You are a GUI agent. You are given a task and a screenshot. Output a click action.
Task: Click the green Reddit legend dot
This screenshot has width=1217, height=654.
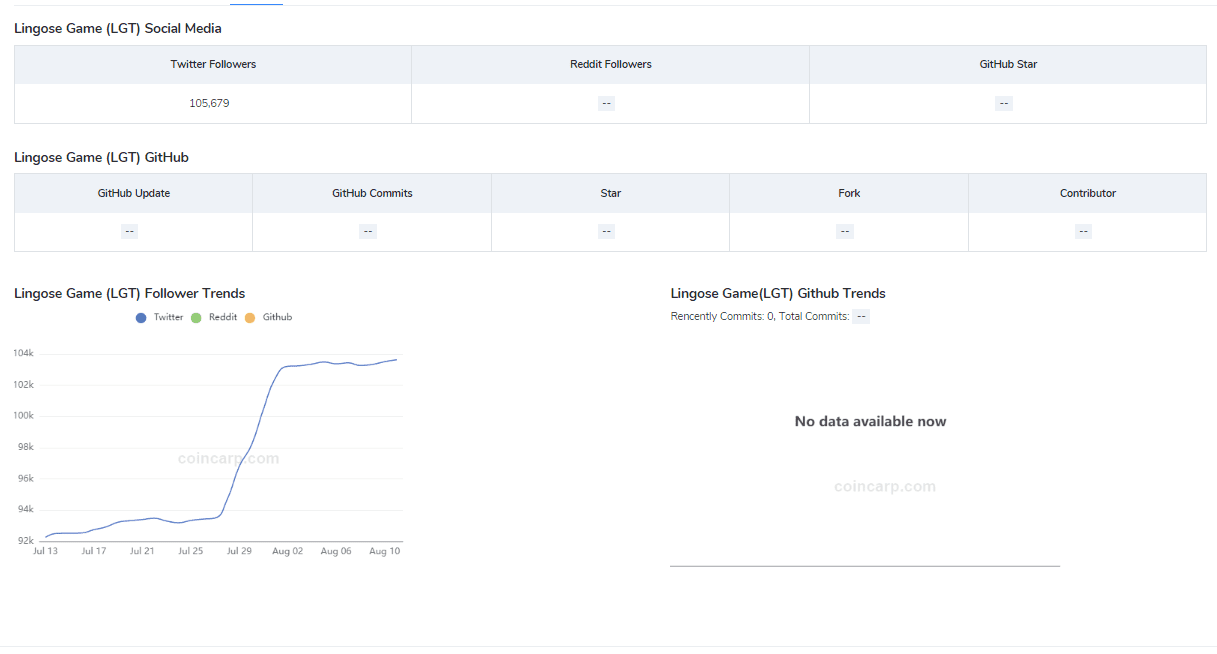click(x=196, y=318)
